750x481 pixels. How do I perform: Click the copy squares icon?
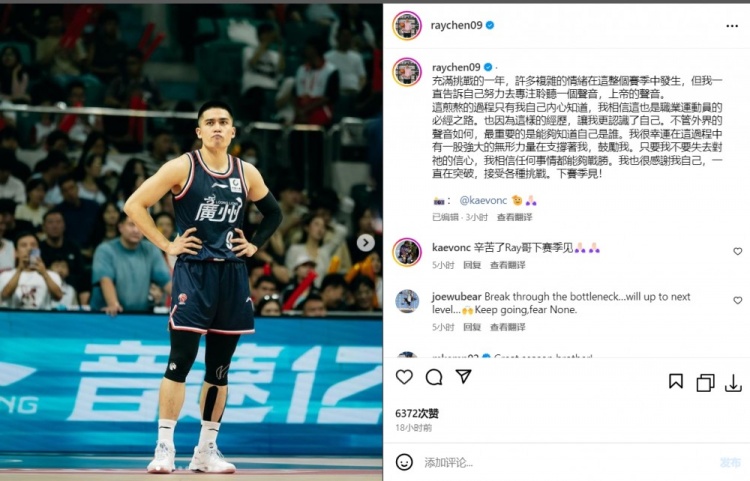tap(705, 383)
